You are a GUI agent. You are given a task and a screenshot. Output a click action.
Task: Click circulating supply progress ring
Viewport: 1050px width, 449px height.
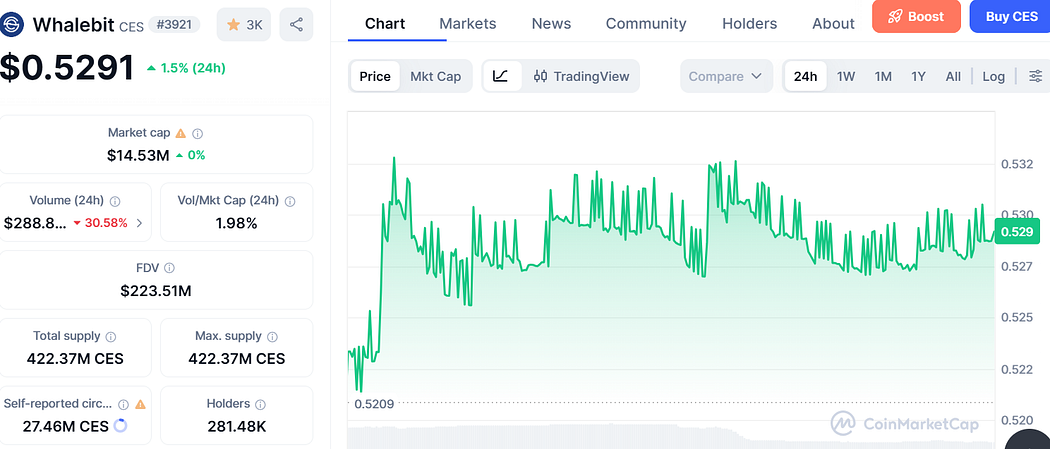click(121, 426)
